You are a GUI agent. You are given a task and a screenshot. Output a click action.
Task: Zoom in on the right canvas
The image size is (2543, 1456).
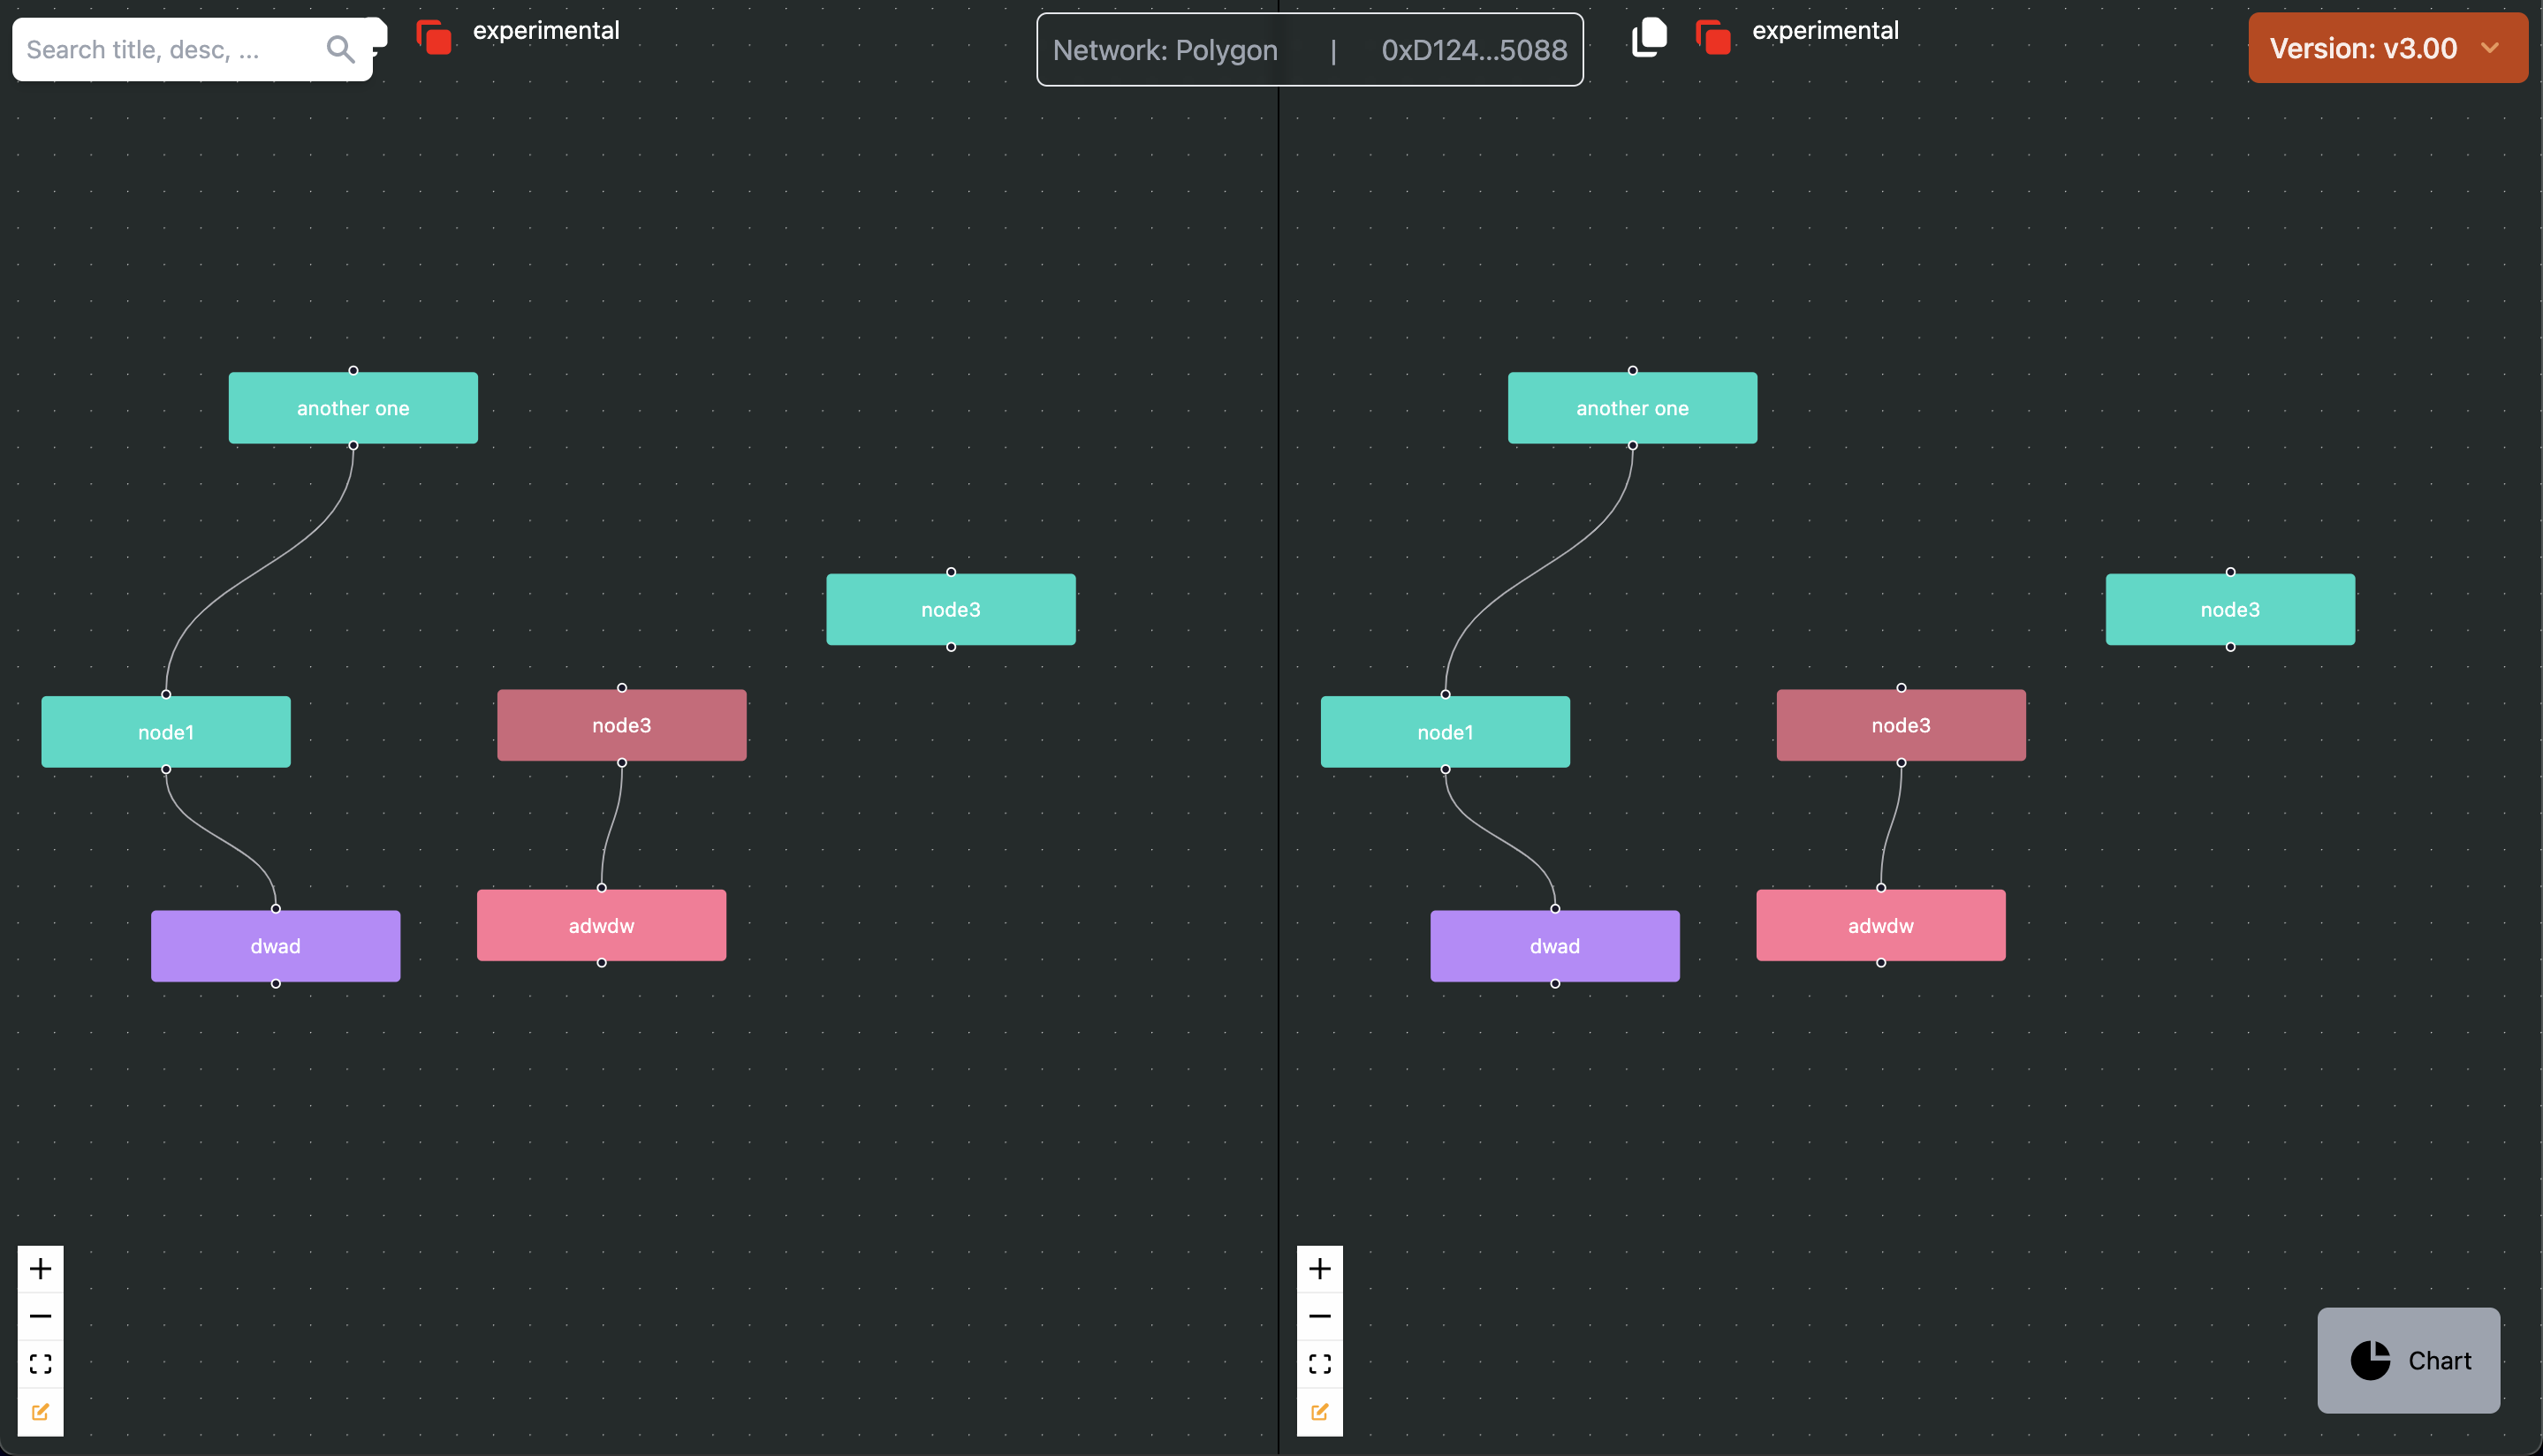[1319, 1269]
